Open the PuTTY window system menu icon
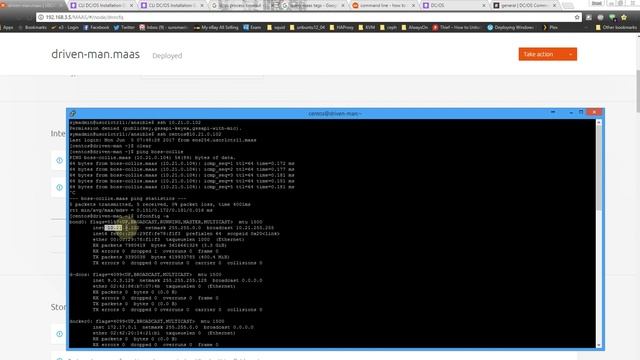The width and height of the screenshot is (640, 360). click(73, 113)
